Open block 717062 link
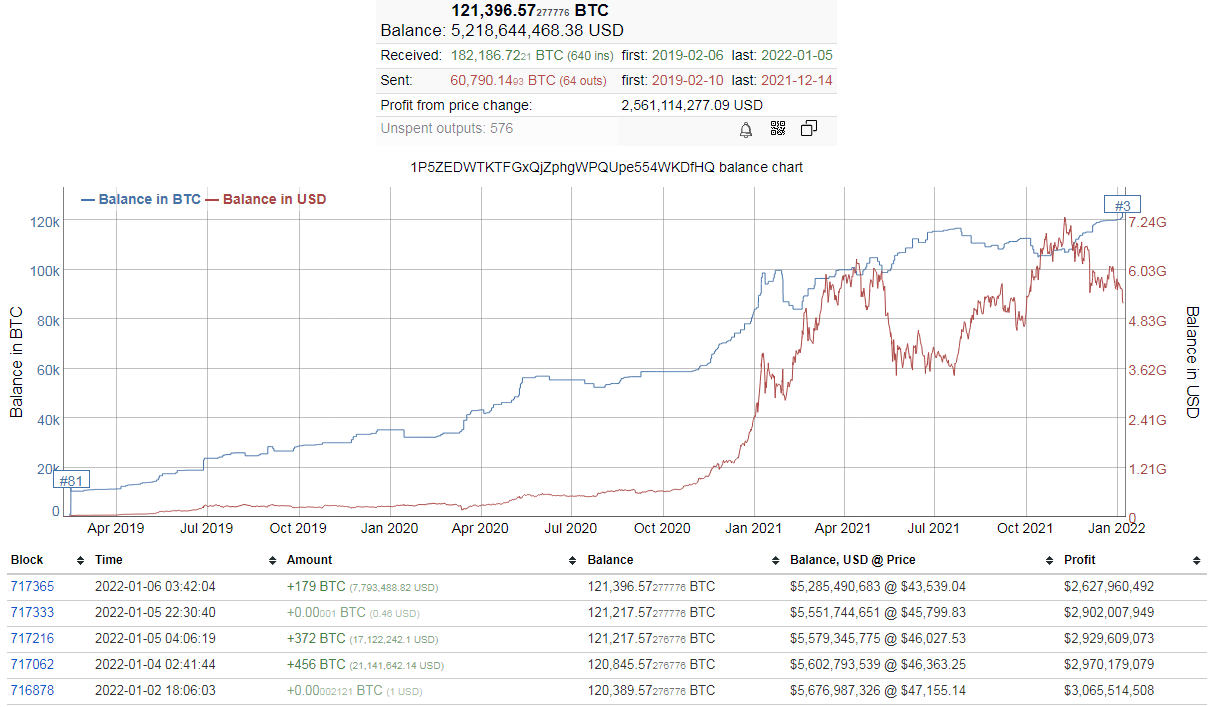Viewport: 1216px width, 707px height. (x=32, y=664)
